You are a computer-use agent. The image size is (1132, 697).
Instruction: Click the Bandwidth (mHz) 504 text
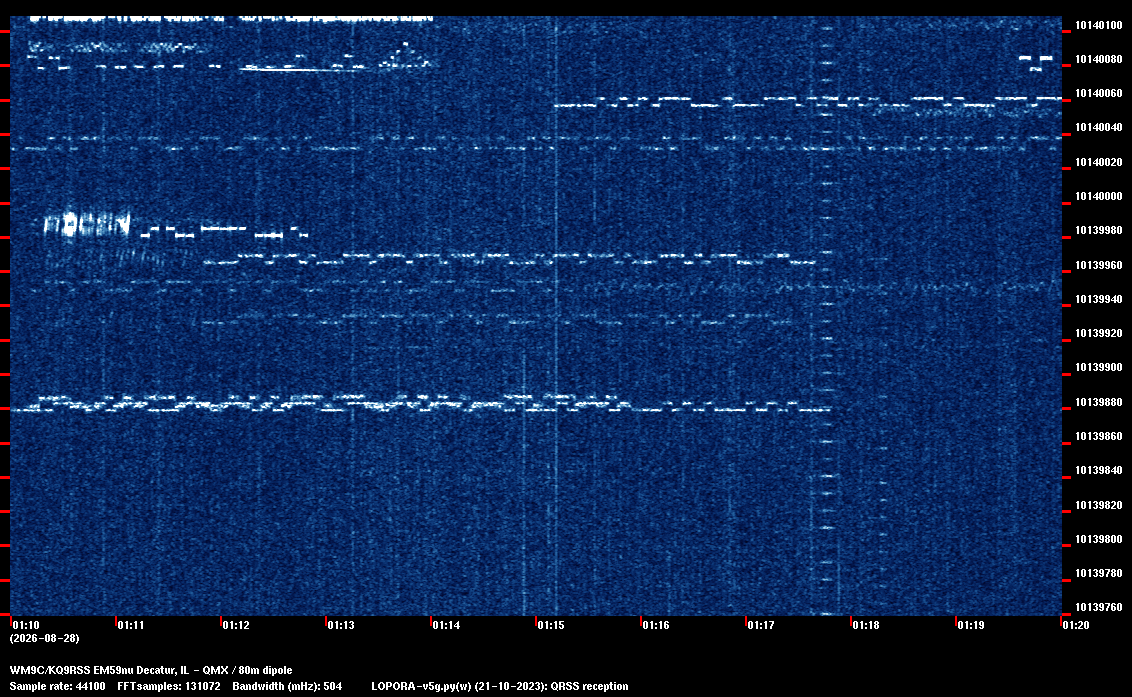coord(287,686)
